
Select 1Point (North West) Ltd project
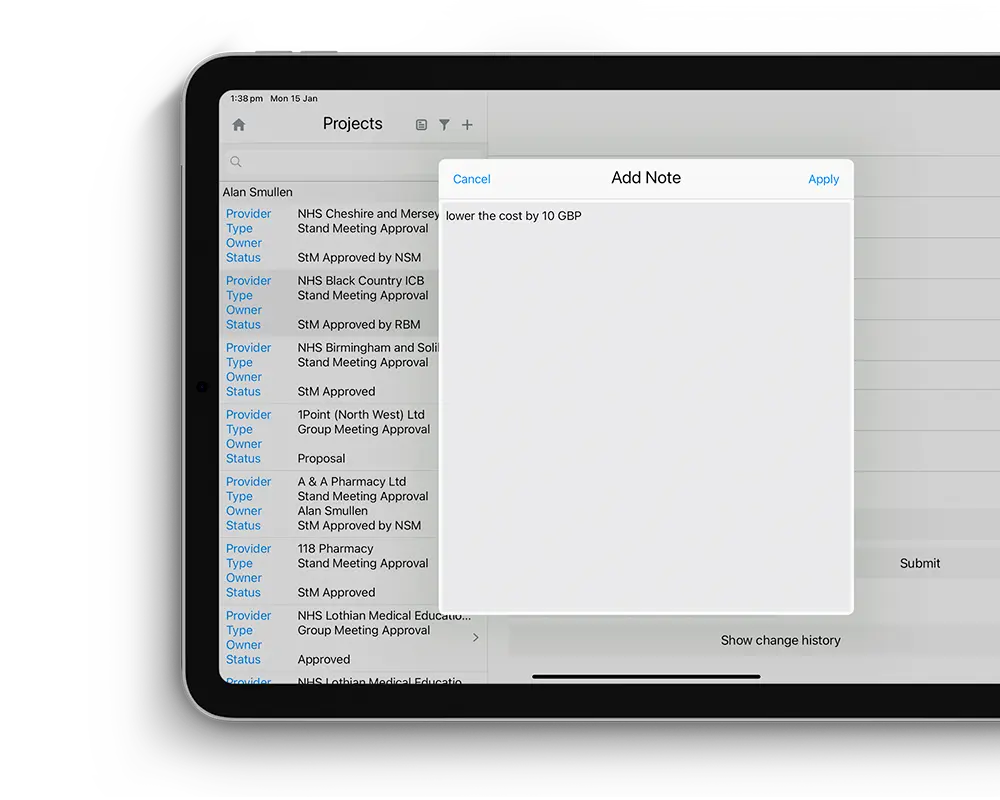(330, 436)
